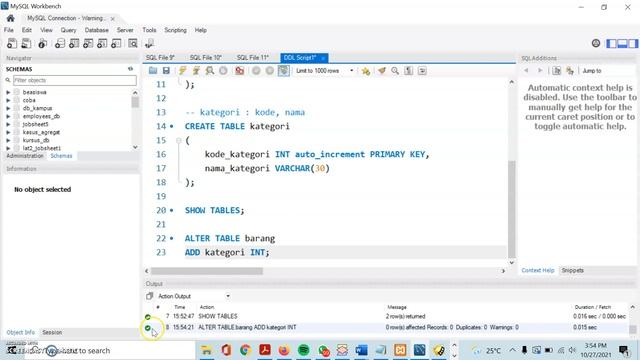This screenshot has width=640, height=360.
Task: Open the Scripting menu
Action: [x=176, y=30]
